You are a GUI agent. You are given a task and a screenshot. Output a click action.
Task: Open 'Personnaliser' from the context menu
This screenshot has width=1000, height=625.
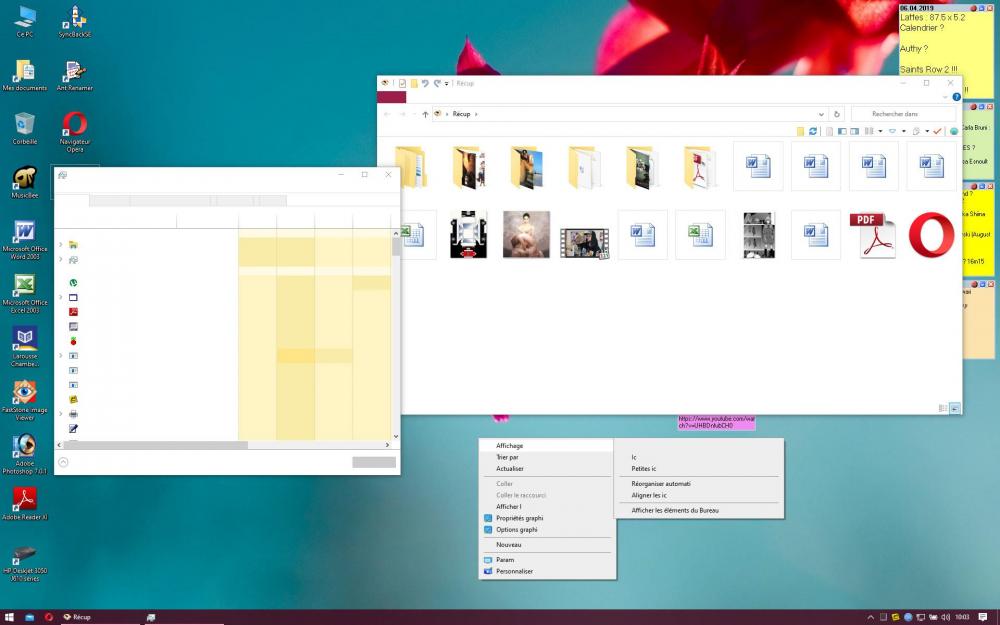pos(515,571)
